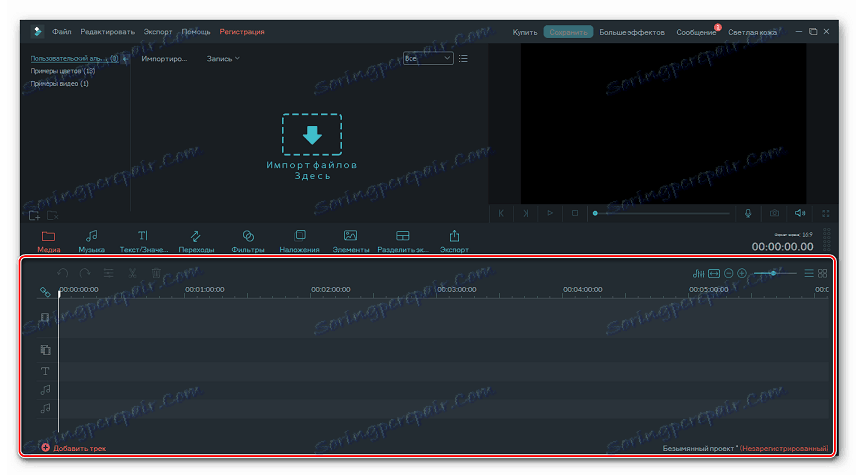The height and width of the screenshot is (475, 858).
Task: Open the audio mixer icon above timeline
Action: tap(698, 273)
